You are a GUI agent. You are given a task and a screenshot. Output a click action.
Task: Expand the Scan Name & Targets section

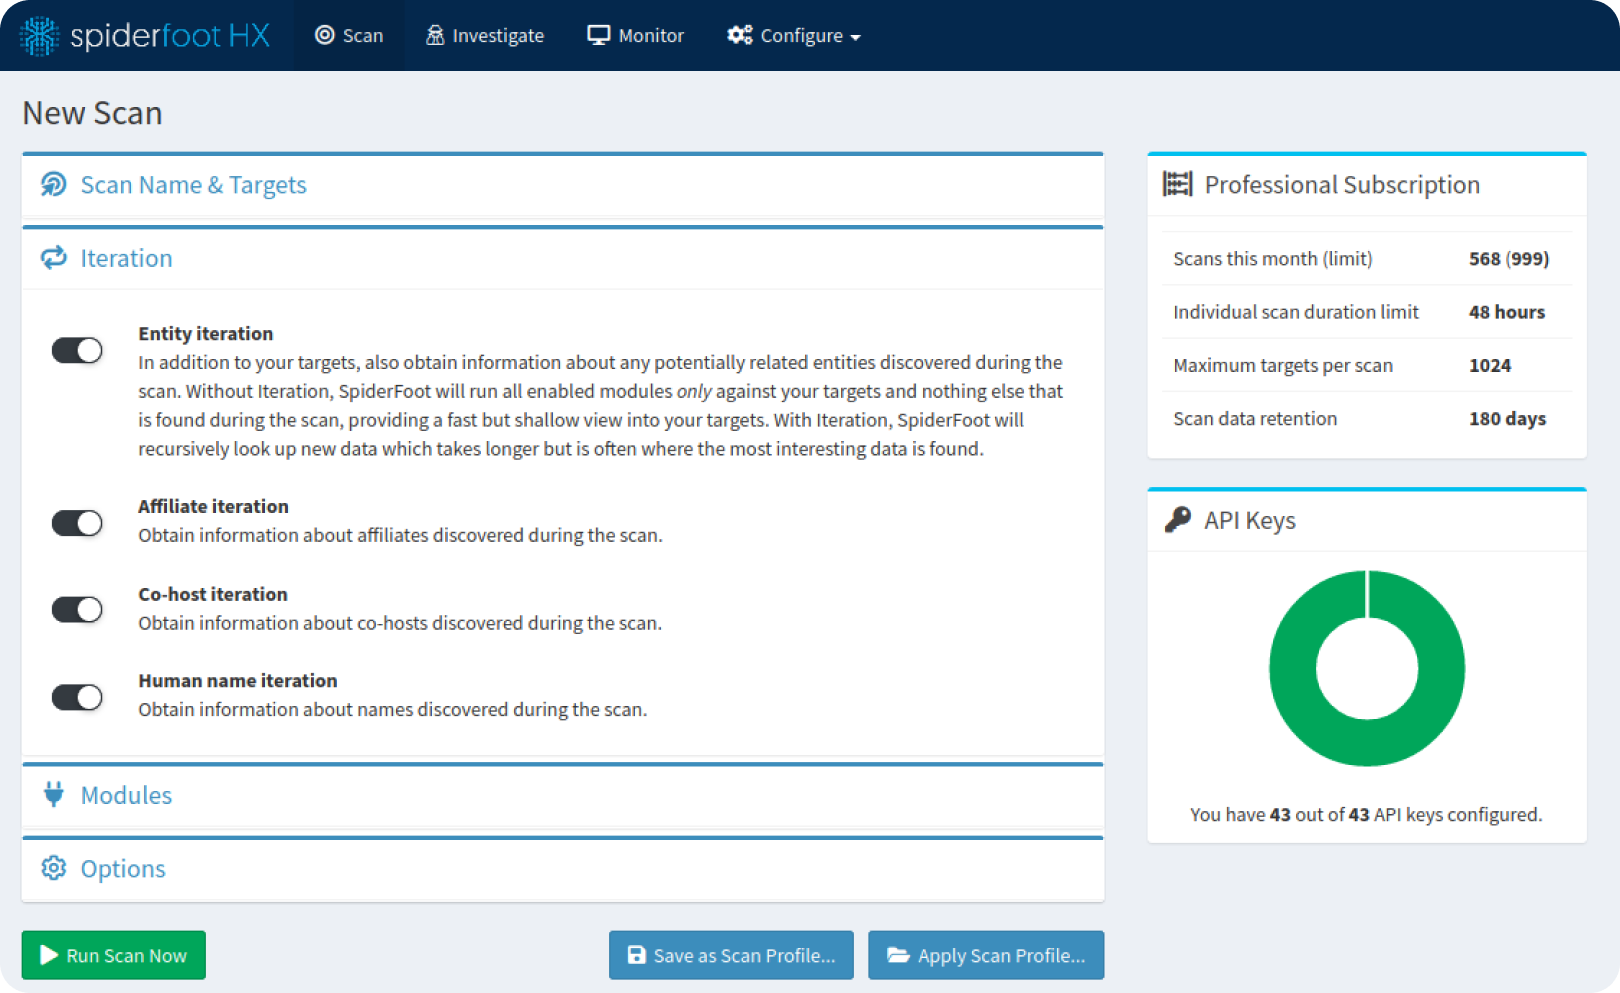pyautogui.click(x=563, y=185)
